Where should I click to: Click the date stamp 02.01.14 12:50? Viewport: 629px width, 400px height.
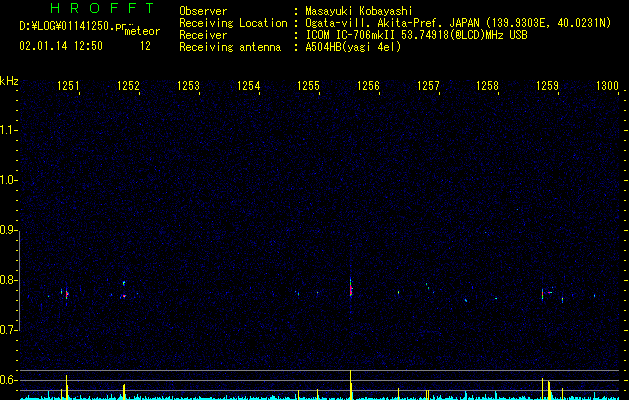coord(61,46)
